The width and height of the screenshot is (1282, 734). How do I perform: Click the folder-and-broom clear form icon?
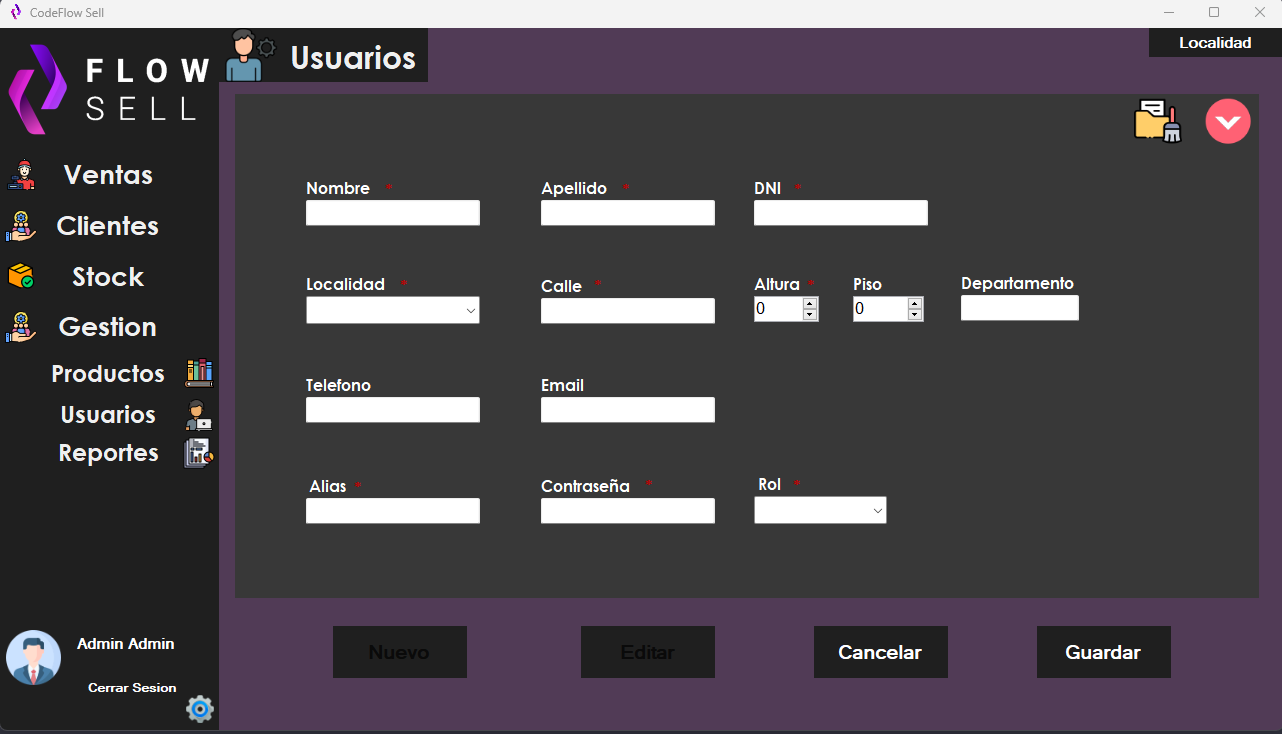(x=1157, y=120)
